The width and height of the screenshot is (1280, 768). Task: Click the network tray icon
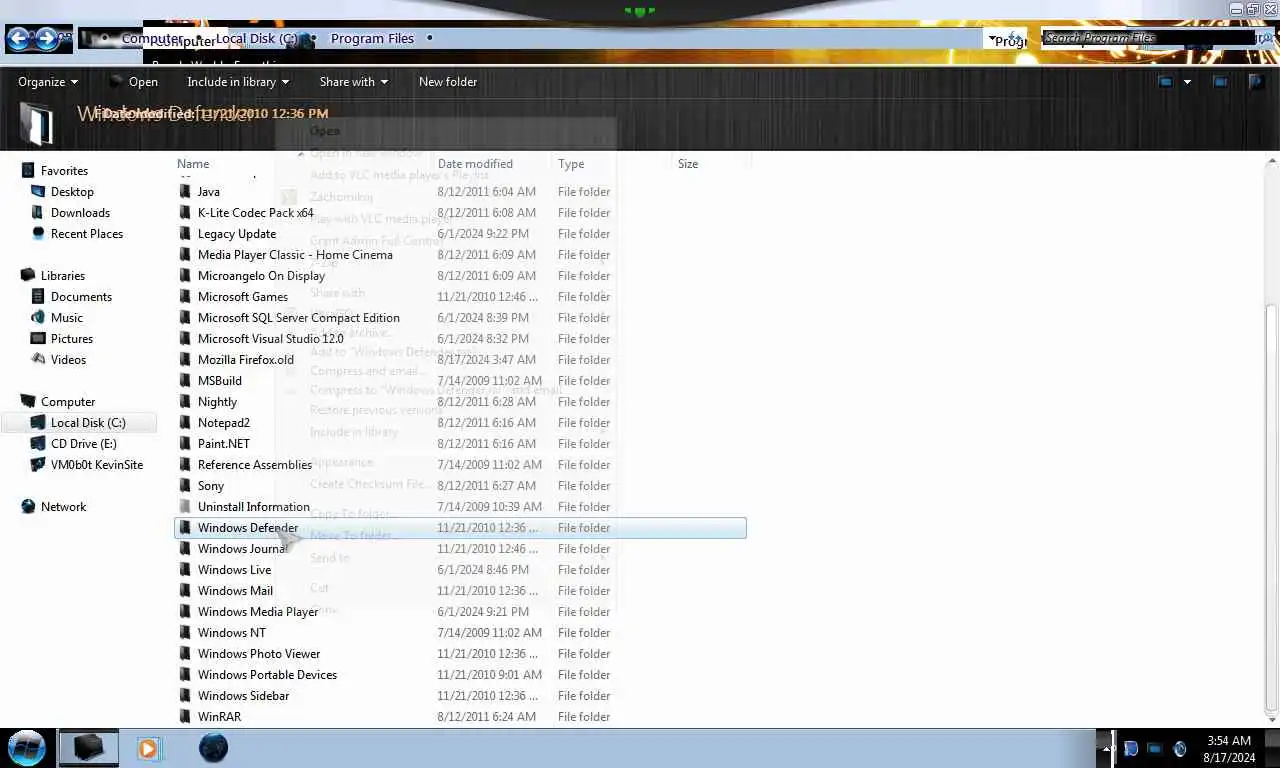click(x=1154, y=748)
